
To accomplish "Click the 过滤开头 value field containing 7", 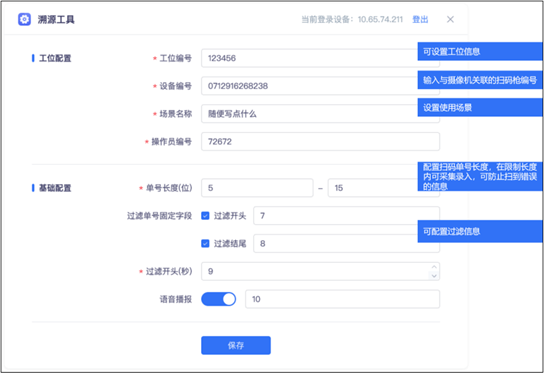I will click(347, 216).
